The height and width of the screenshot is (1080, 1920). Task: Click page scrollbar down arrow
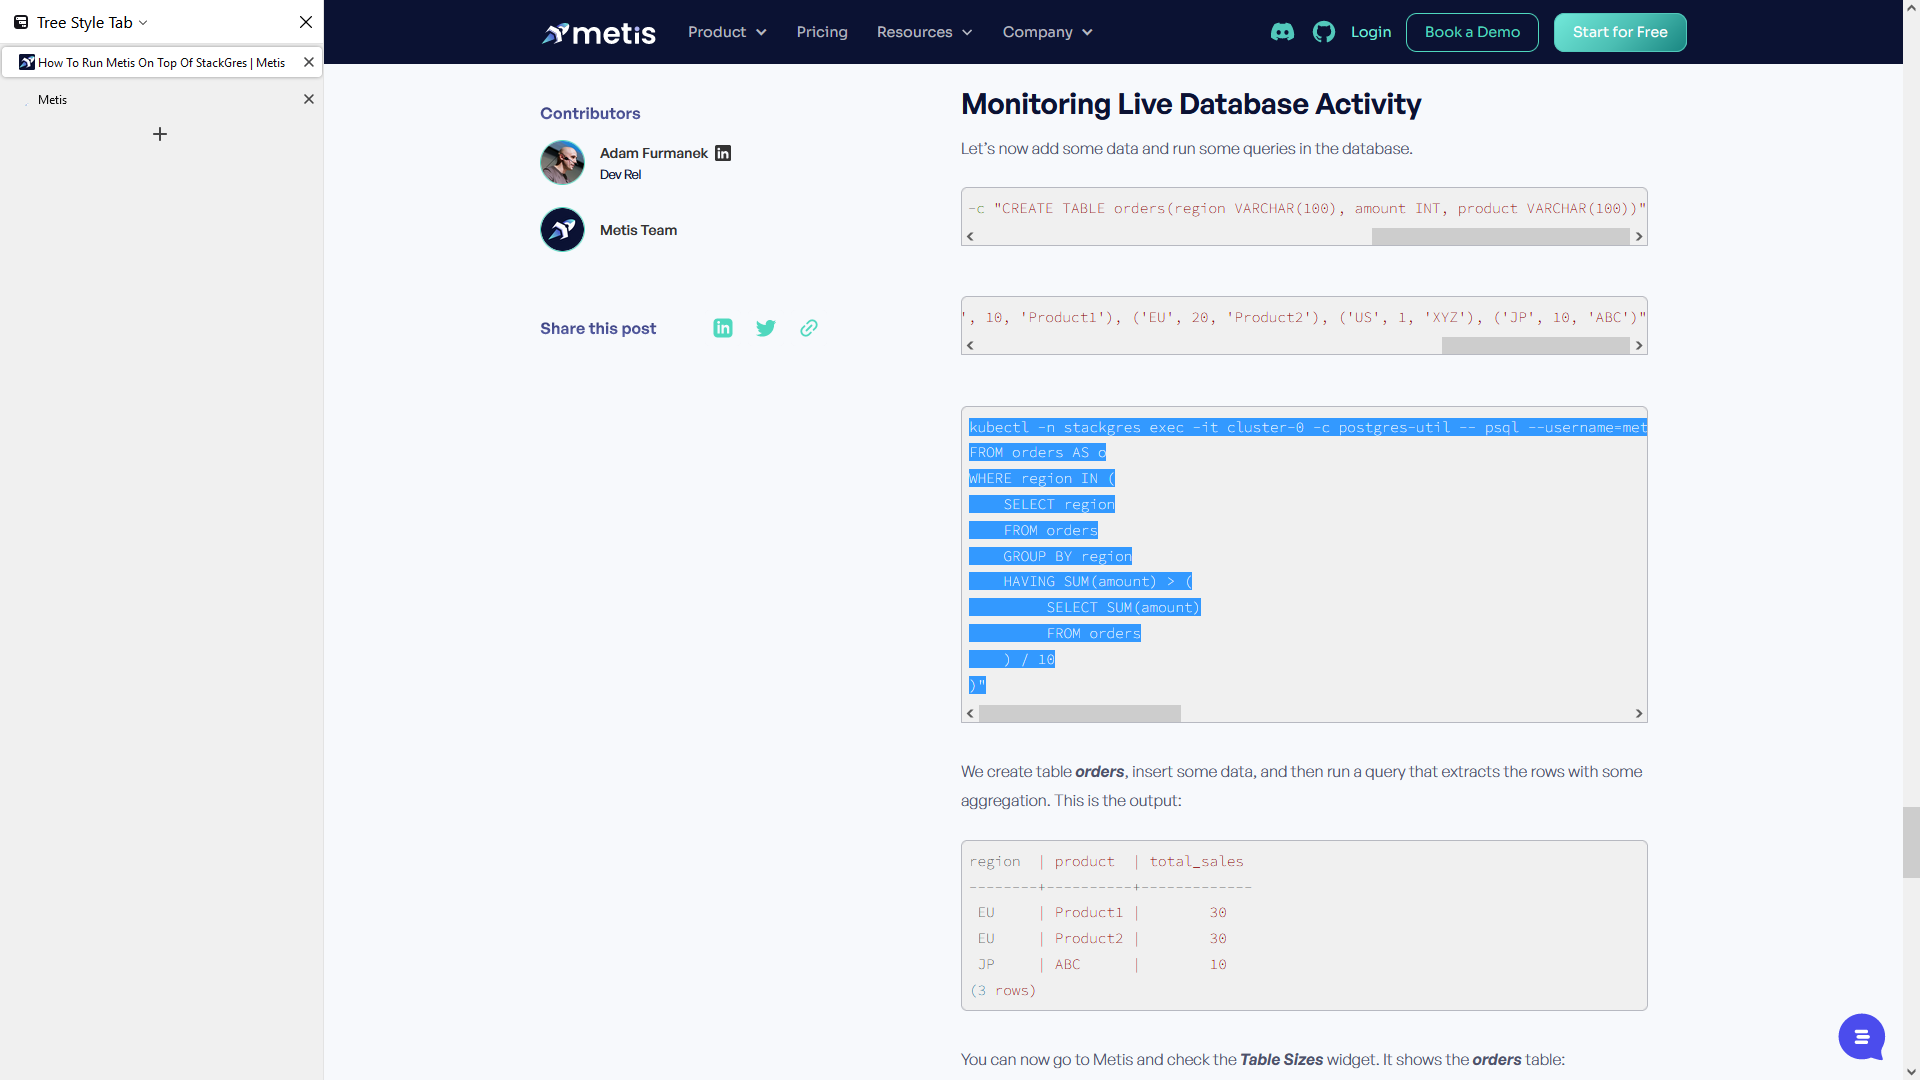pyautogui.click(x=1911, y=1072)
